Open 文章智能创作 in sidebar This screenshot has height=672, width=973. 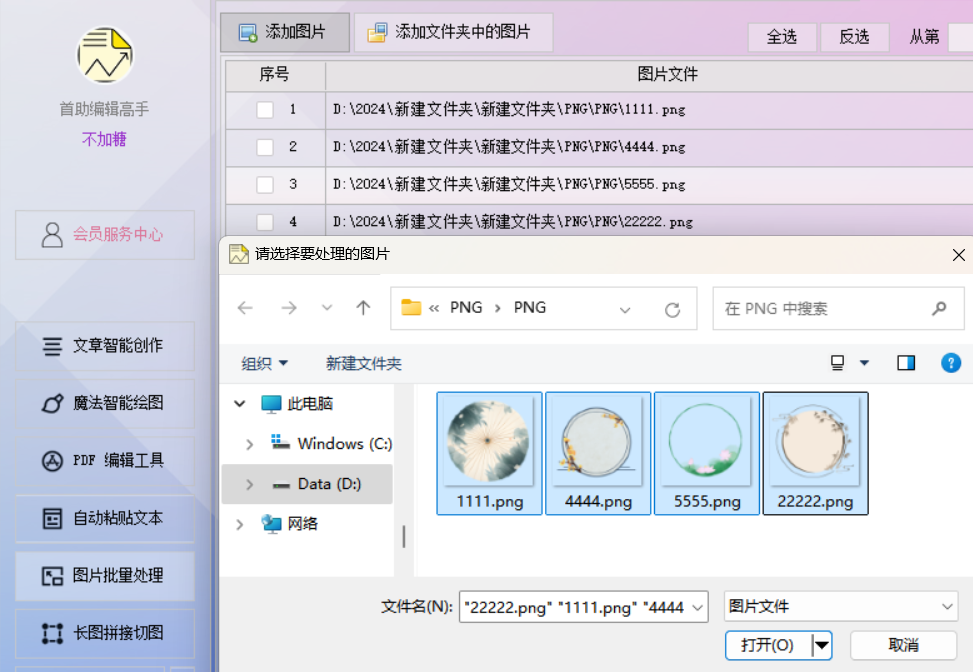105,346
